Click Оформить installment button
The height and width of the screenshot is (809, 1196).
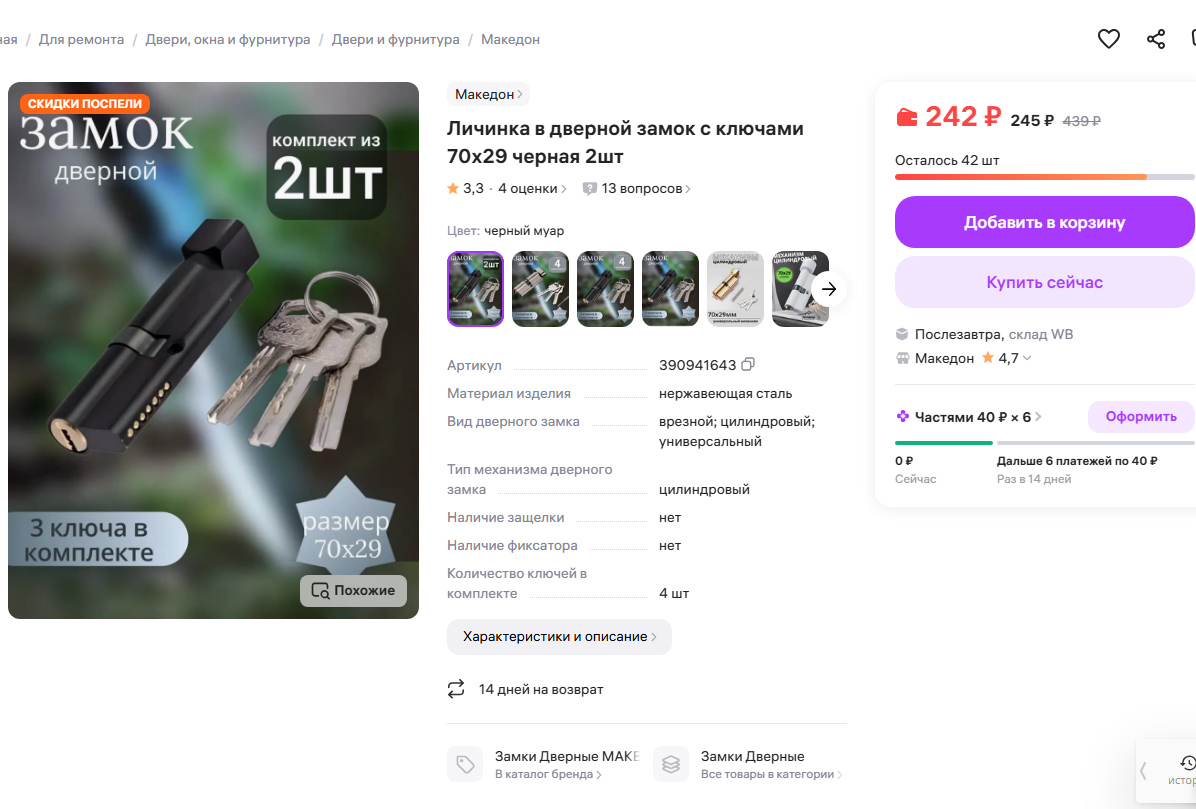(x=1140, y=416)
